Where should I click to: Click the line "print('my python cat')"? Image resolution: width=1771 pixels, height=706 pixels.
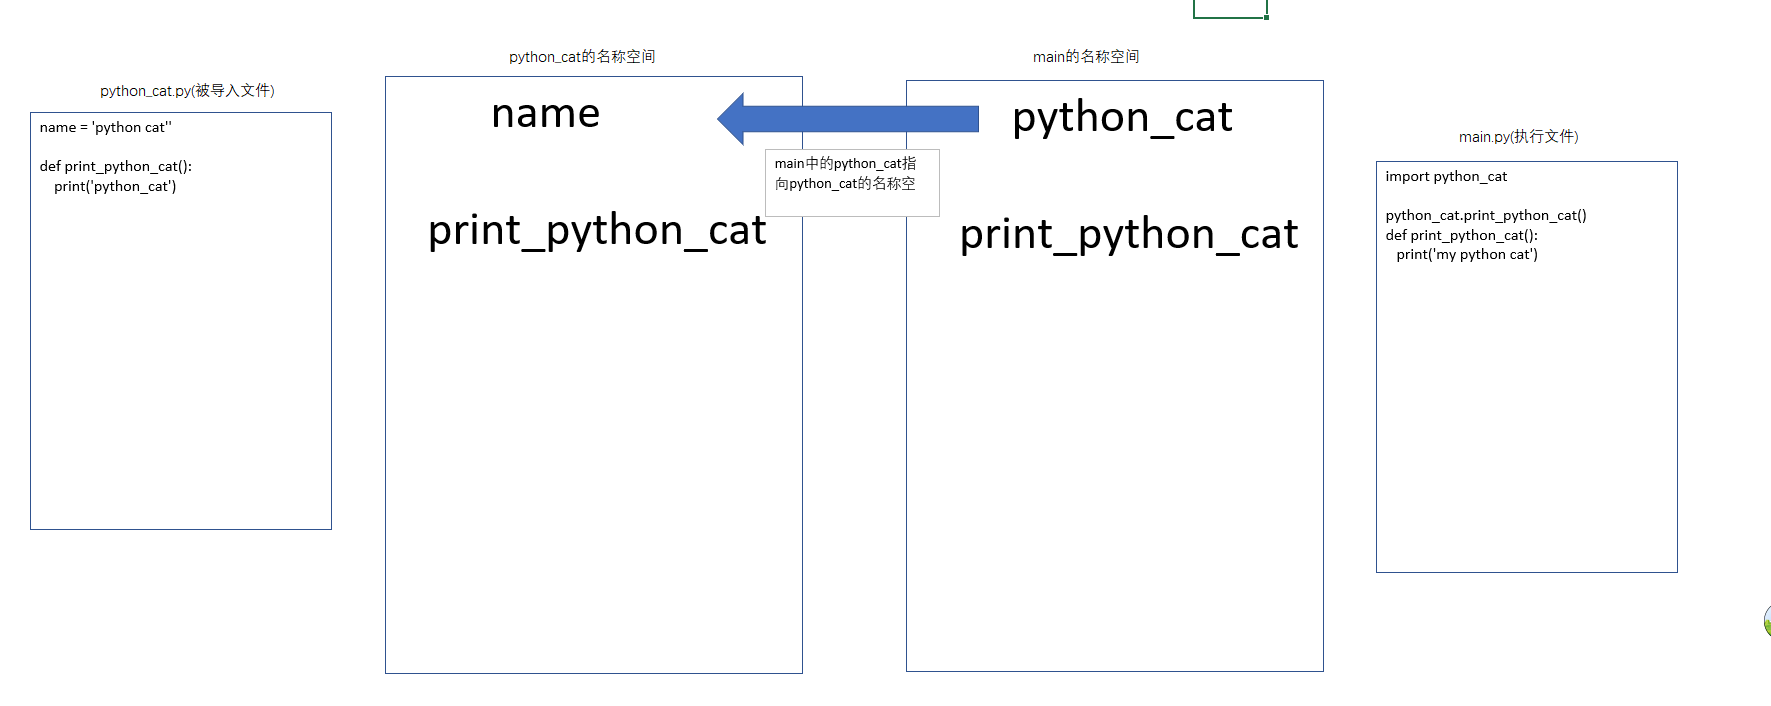[x=1467, y=254]
